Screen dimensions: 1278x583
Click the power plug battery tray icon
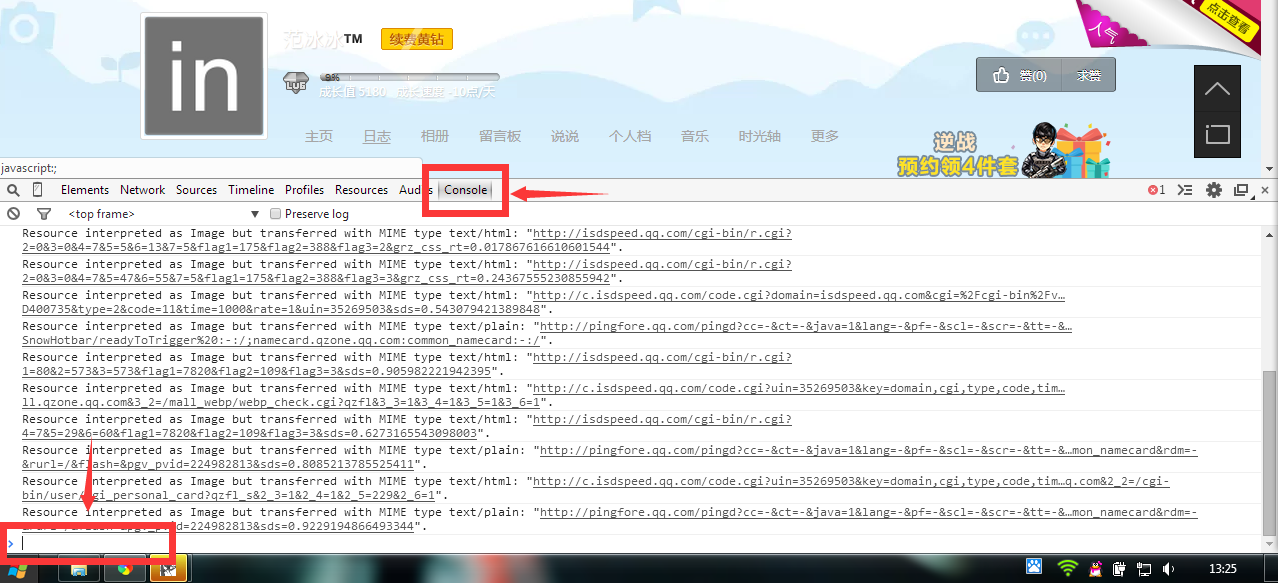pyautogui.click(x=1119, y=568)
